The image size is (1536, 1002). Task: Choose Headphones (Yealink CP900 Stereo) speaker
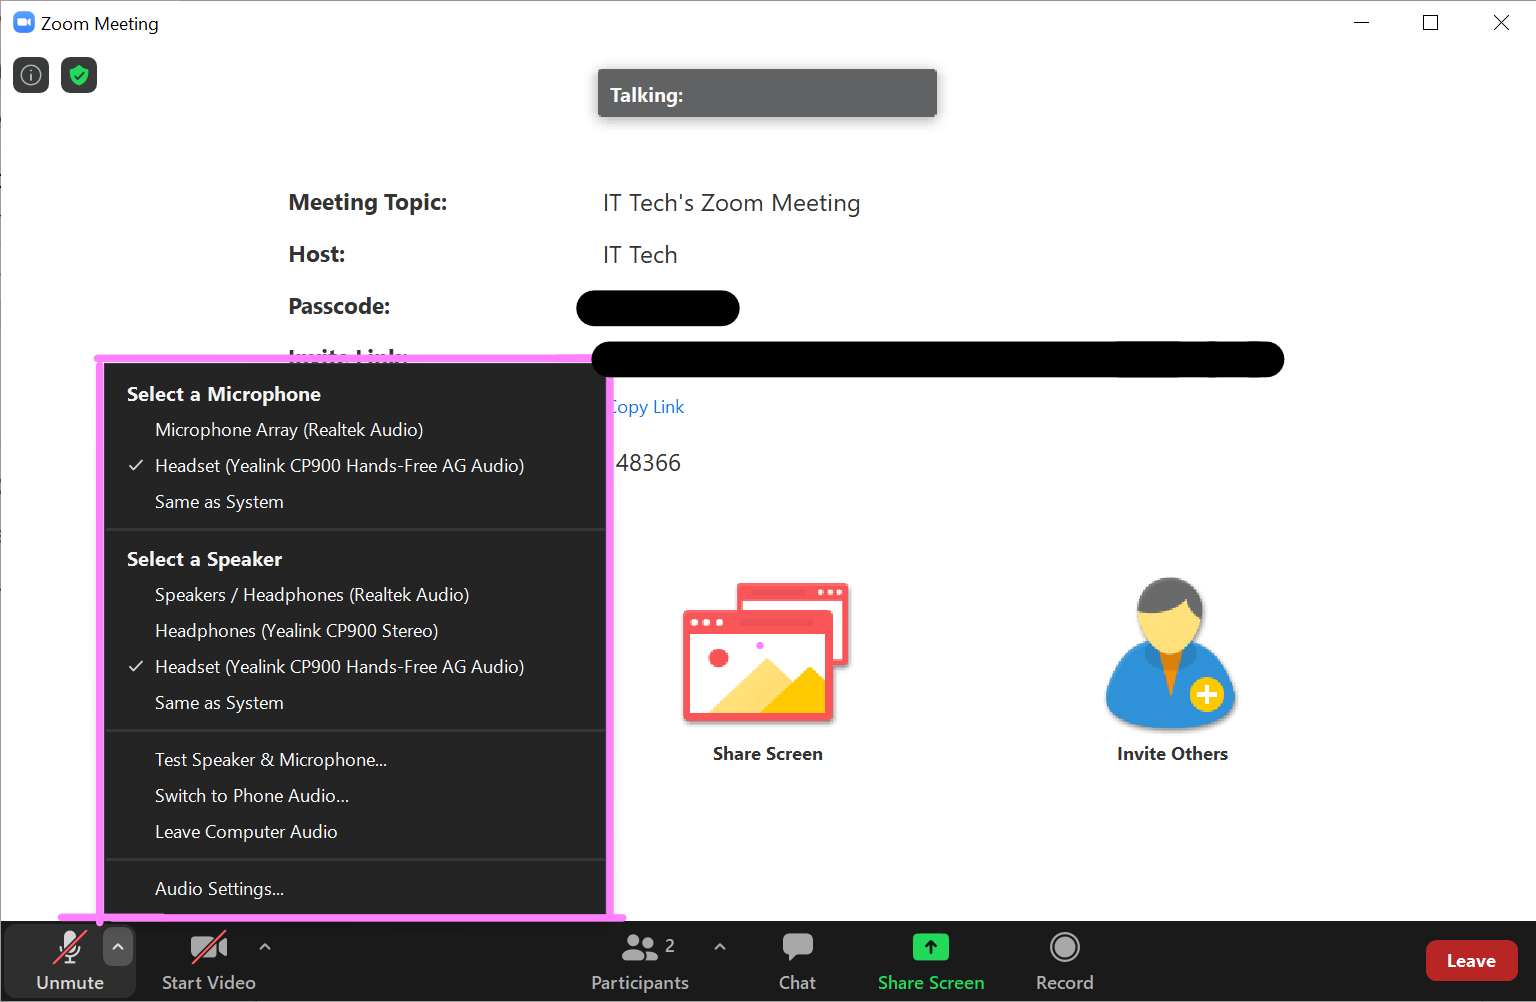pos(355,631)
